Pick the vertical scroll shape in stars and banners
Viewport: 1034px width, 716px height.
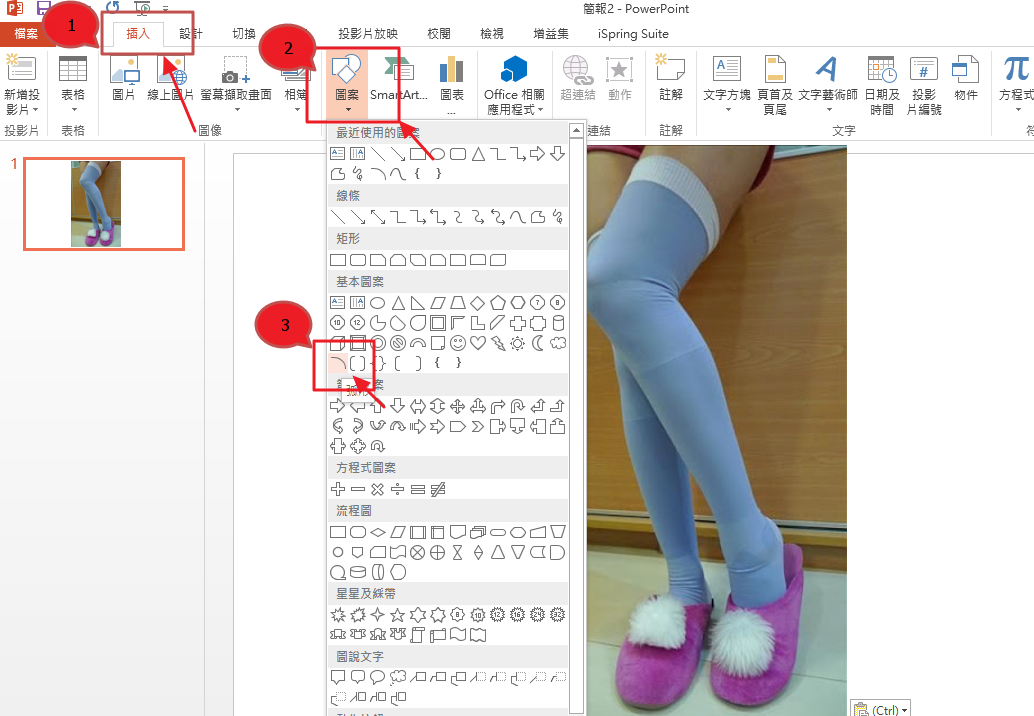click(417, 635)
